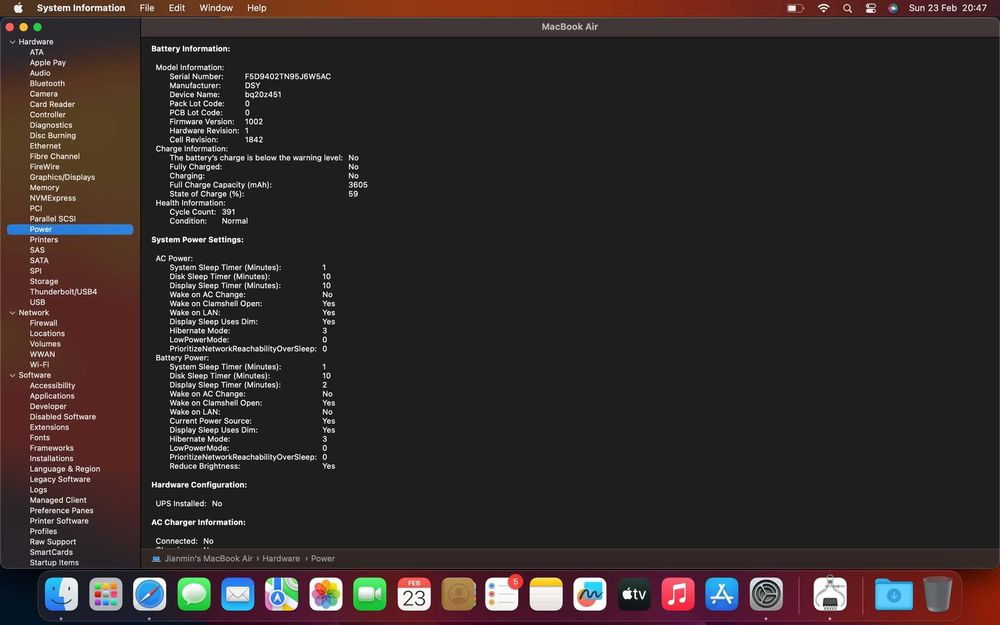The image size is (1000, 625).
Task: Open Freeform app in the Dock
Action: point(590,594)
